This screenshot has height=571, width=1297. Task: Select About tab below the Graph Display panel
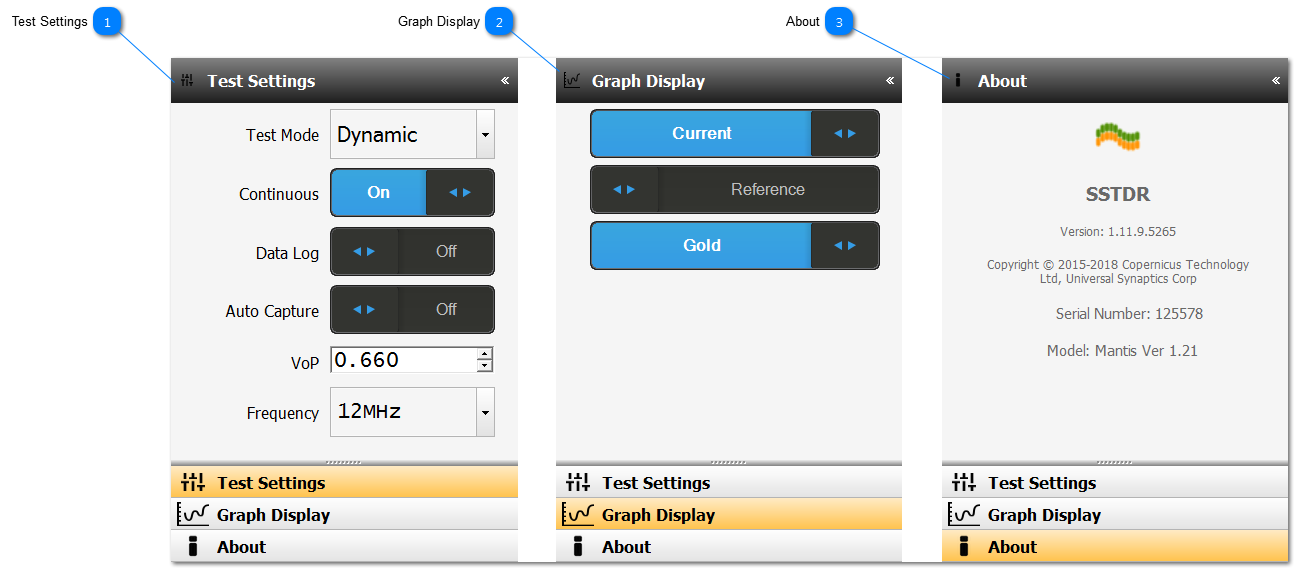click(x=626, y=547)
